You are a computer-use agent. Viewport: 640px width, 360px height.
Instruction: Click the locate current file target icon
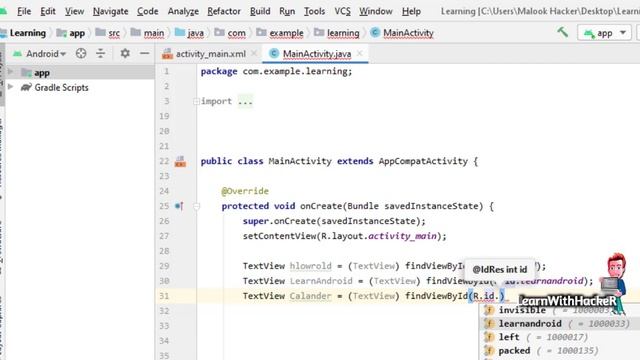pyautogui.click(x=81, y=53)
